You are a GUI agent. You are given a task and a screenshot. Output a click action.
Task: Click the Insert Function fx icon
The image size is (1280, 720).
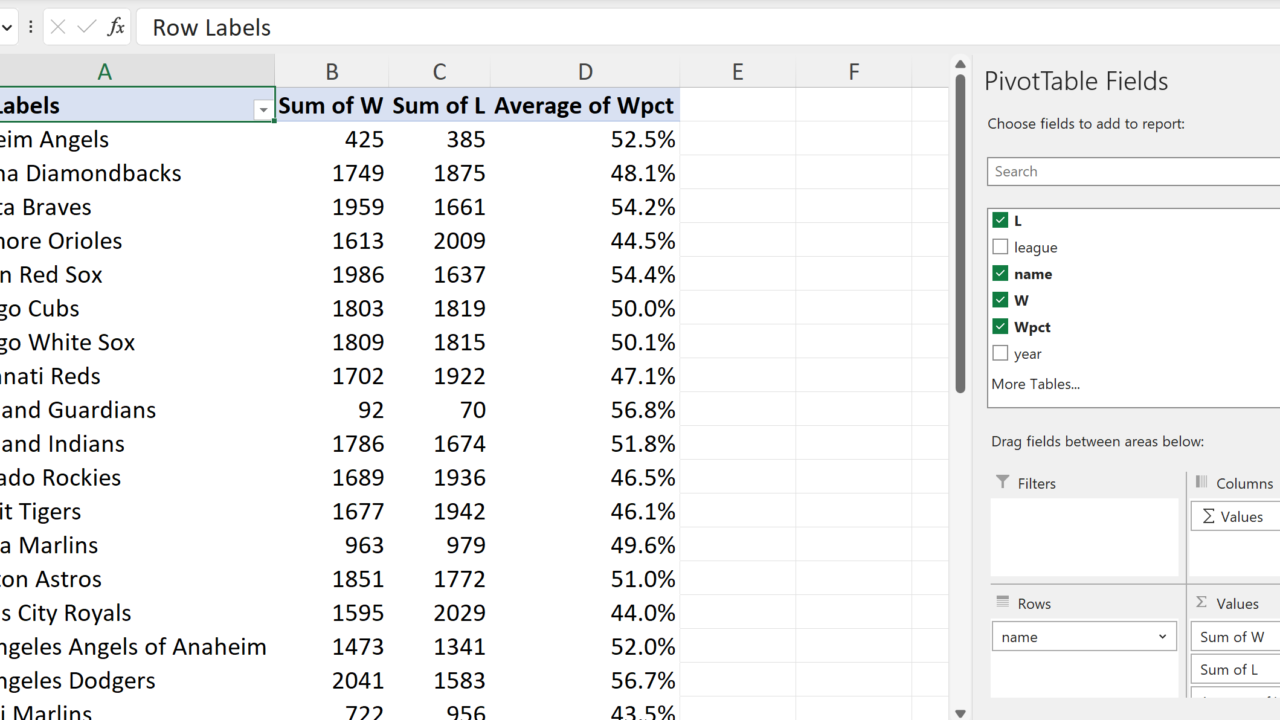point(116,27)
